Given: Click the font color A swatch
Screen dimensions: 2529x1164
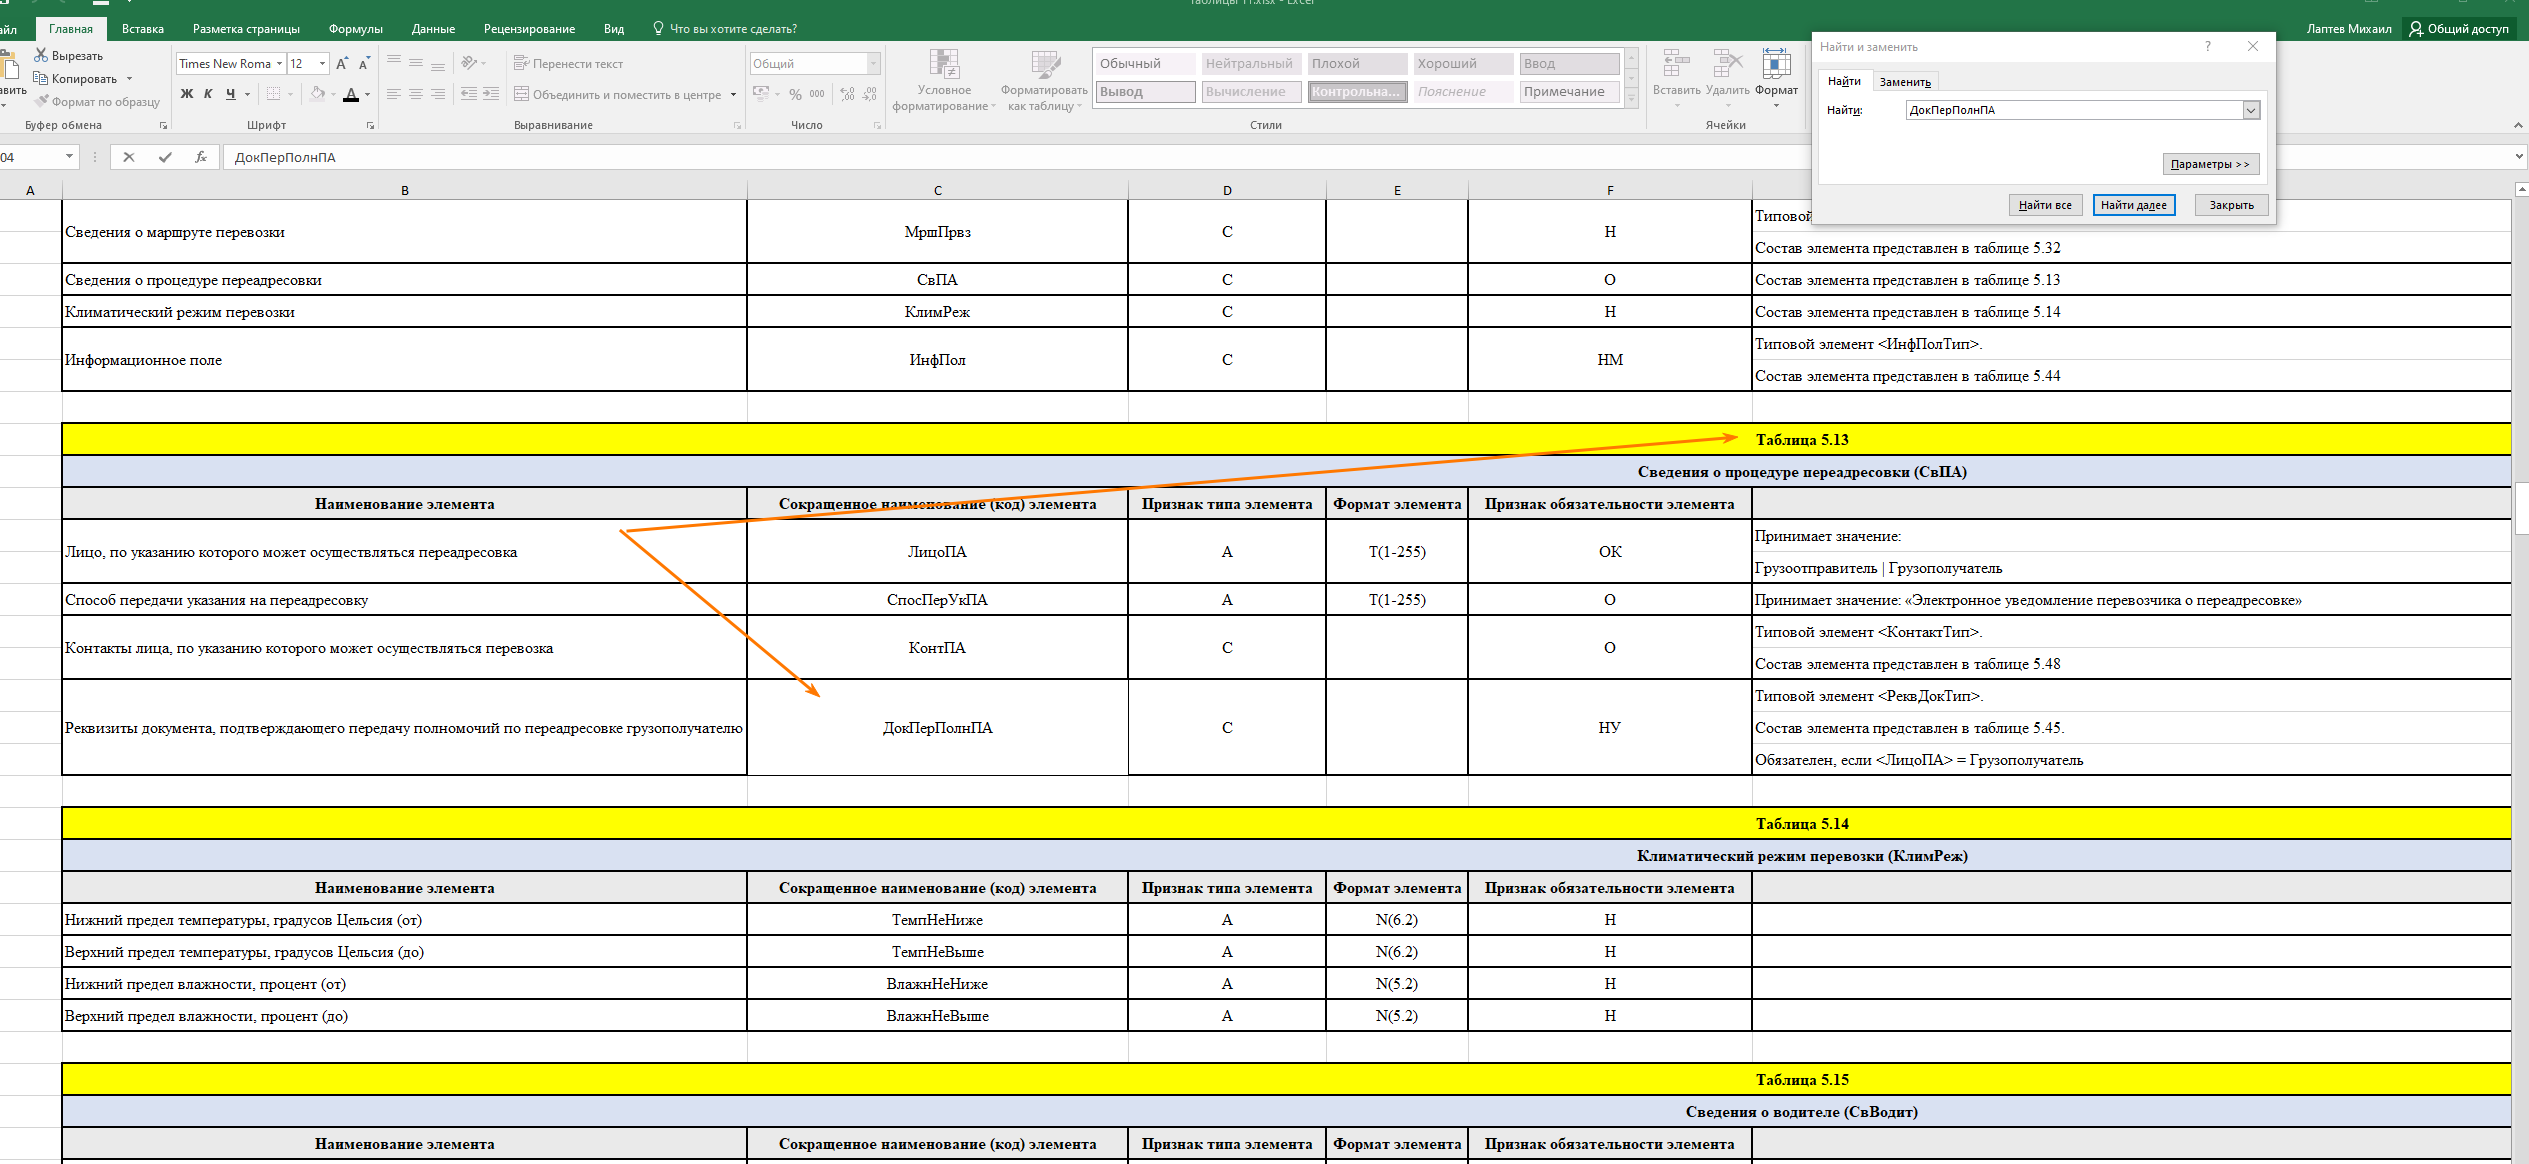Looking at the screenshot, I should tap(350, 94).
